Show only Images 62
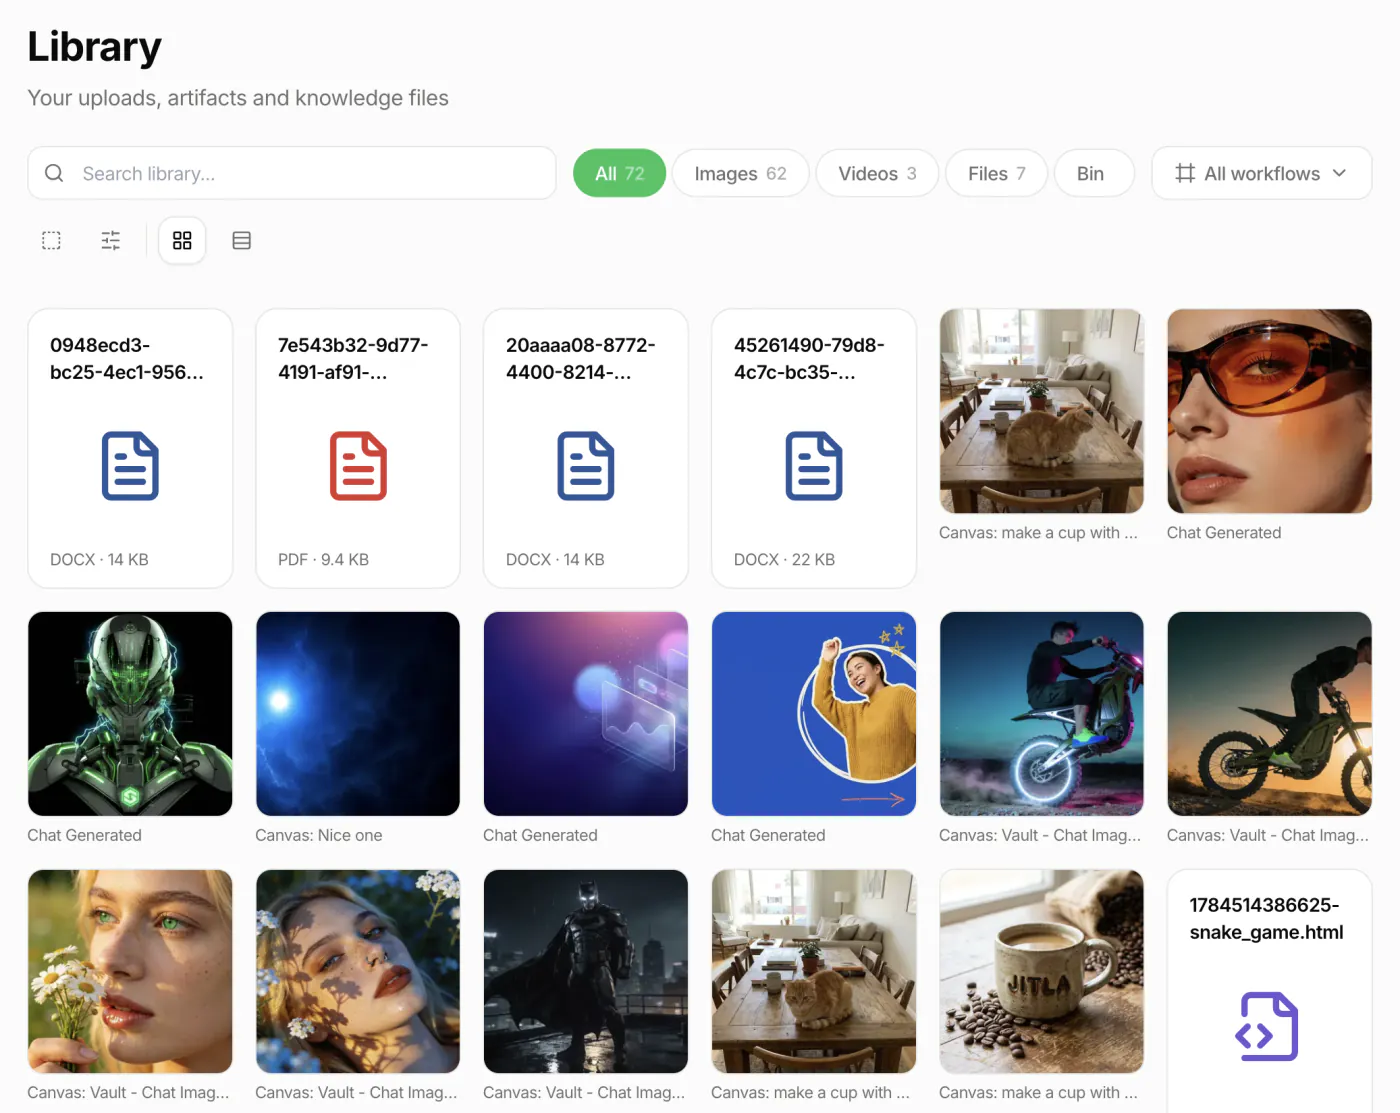 [x=740, y=173]
